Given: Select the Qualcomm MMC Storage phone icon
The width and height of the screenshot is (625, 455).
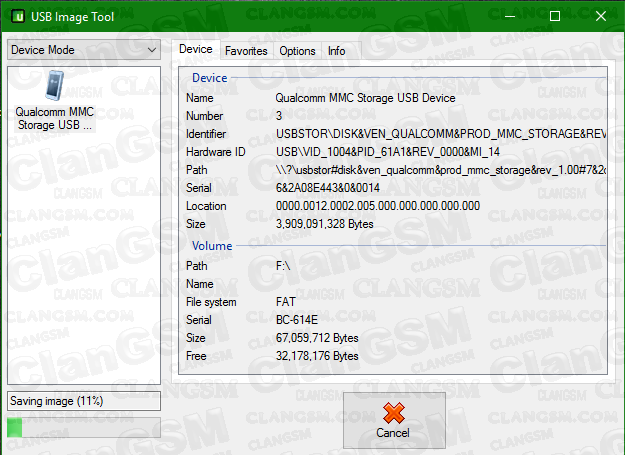Looking at the screenshot, I should (55, 85).
